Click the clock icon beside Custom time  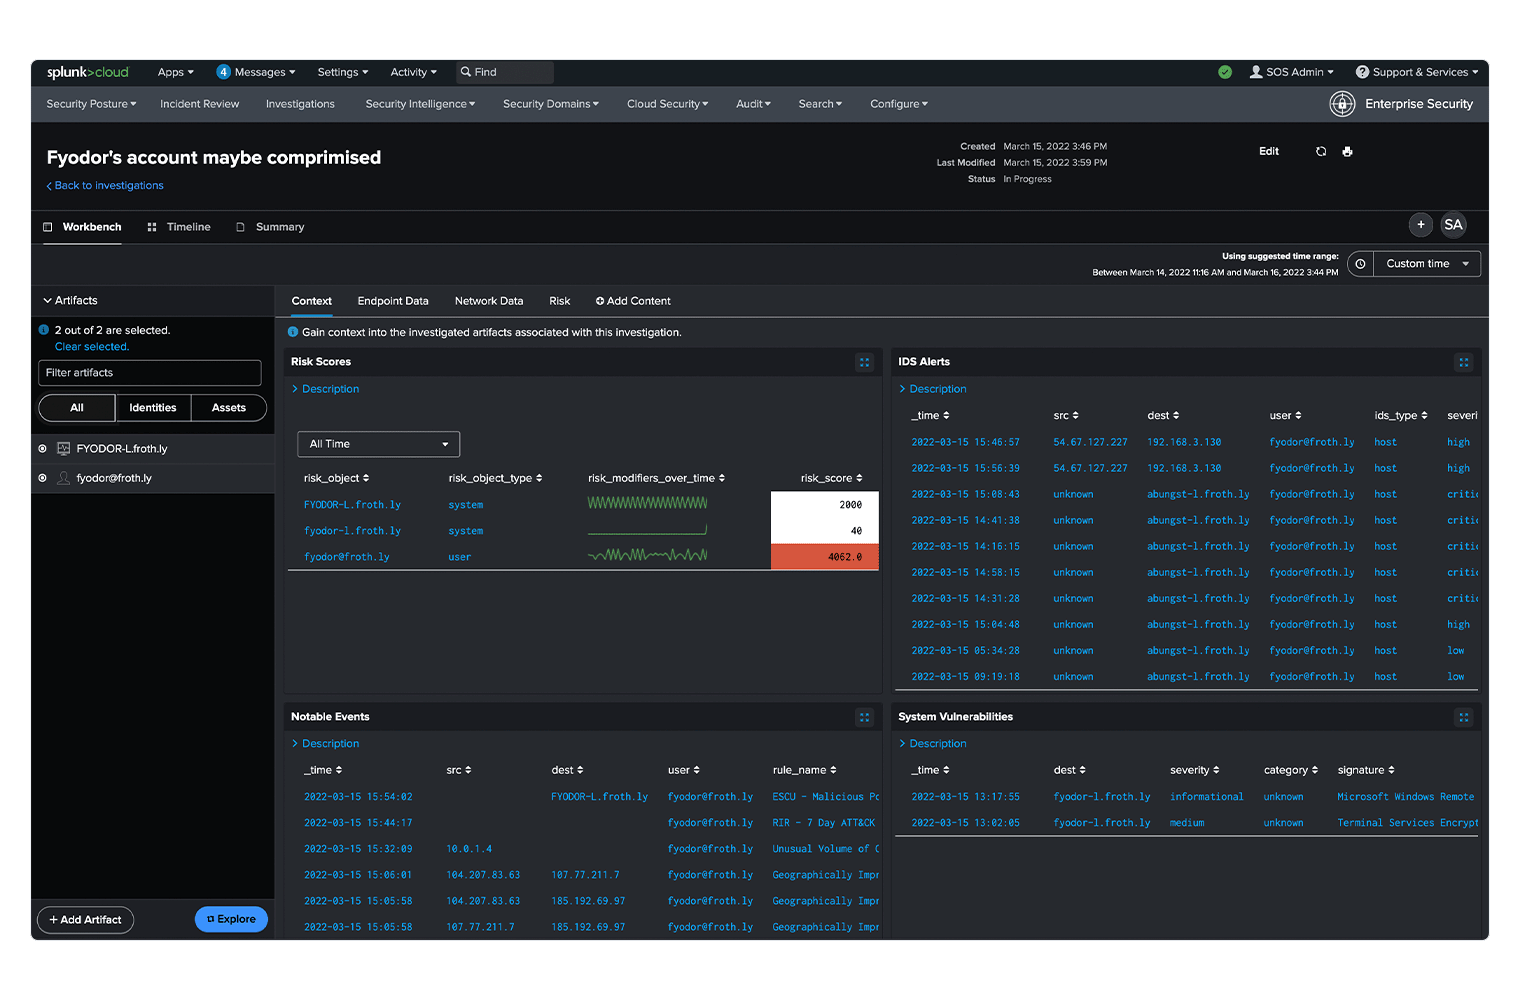pos(1360,263)
